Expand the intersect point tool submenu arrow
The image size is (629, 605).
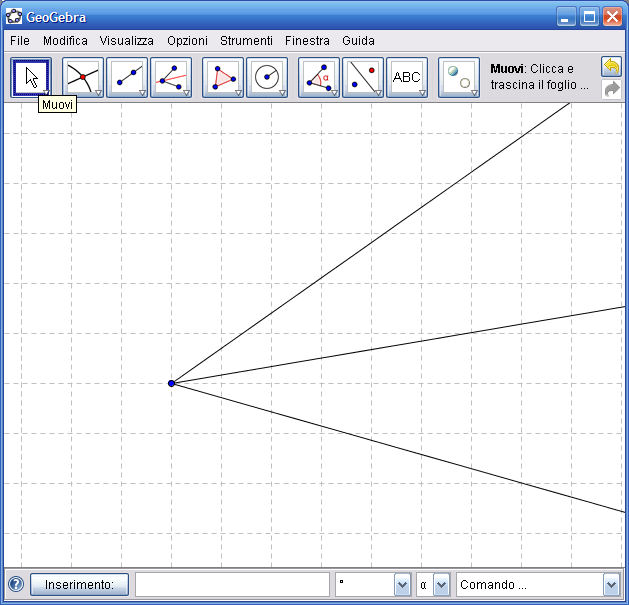pyautogui.click(x=98, y=93)
